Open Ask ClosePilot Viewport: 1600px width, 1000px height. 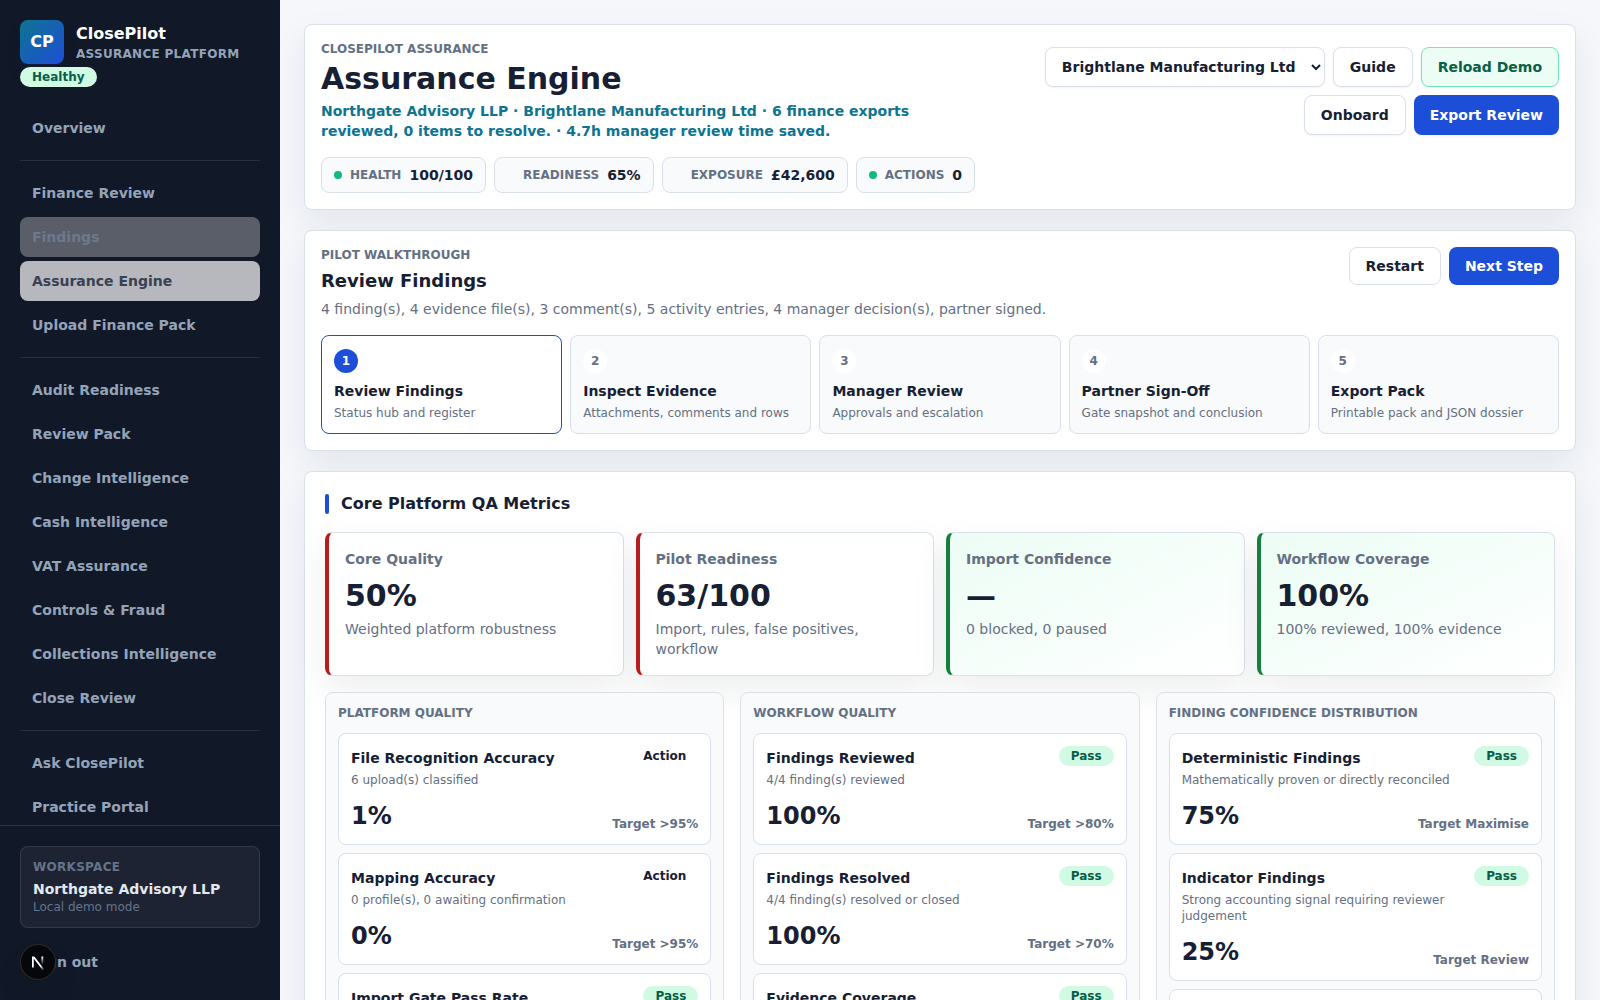[140, 763]
